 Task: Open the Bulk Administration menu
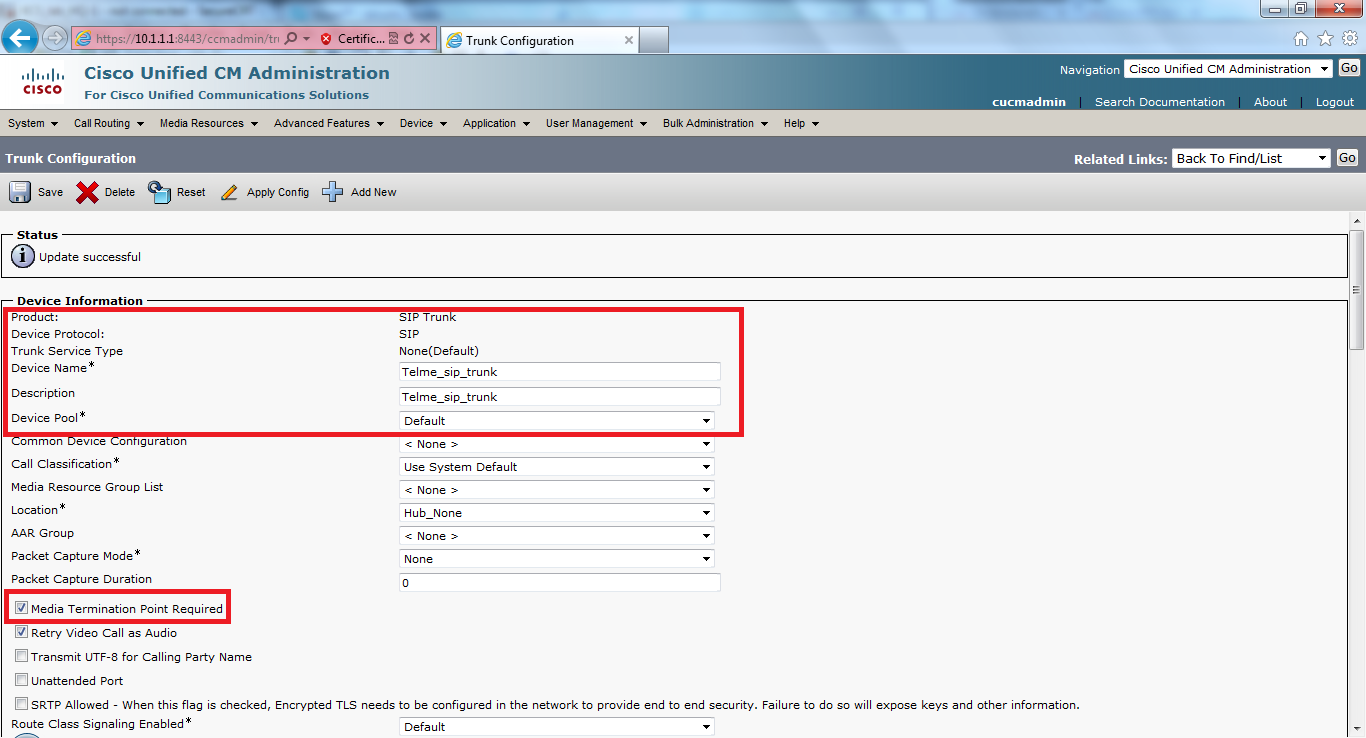point(716,123)
